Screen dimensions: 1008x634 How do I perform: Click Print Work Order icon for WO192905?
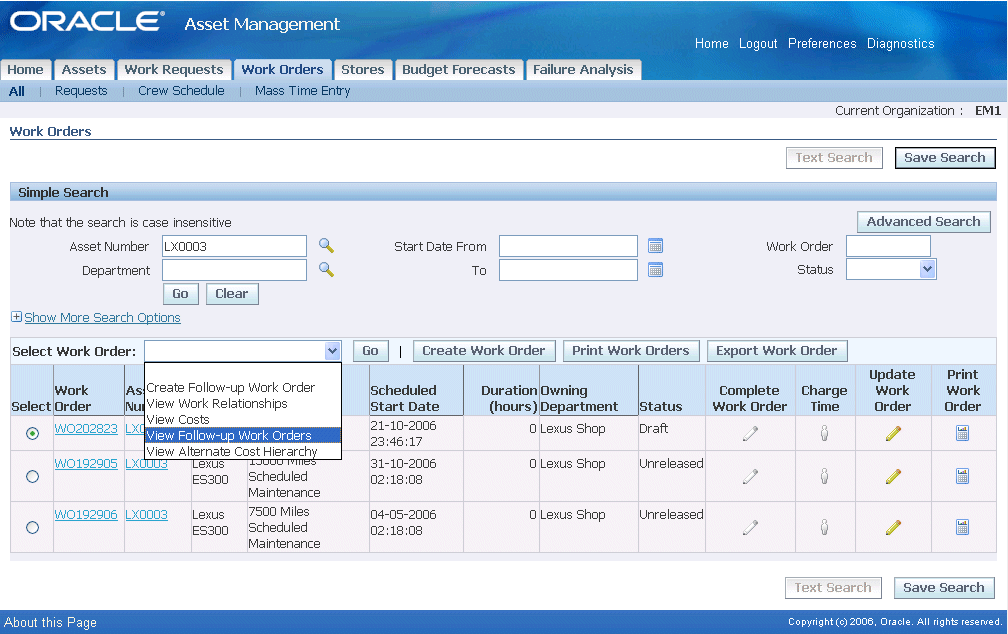coord(962,476)
